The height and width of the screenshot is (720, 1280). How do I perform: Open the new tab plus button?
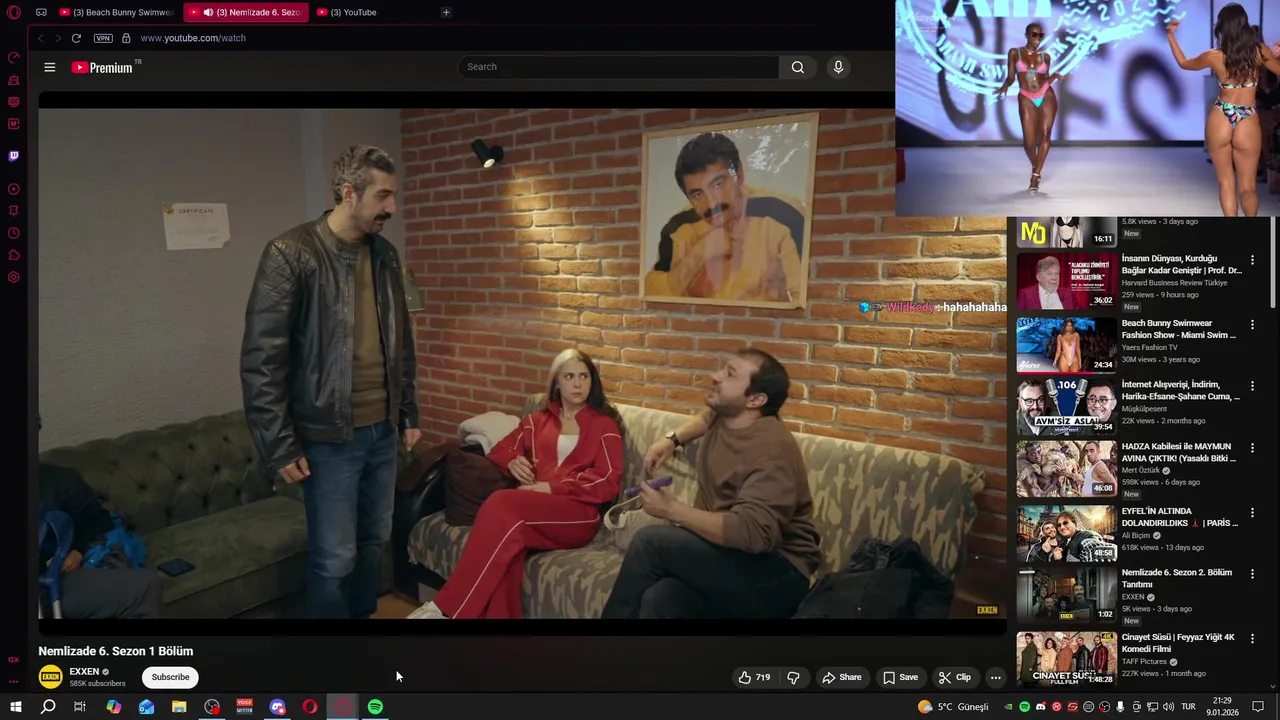tap(446, 12)
